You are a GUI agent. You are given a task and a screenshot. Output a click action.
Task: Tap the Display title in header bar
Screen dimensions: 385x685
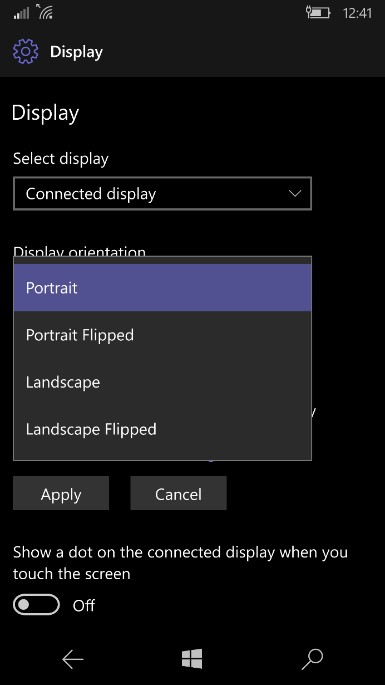click(76, 52)
